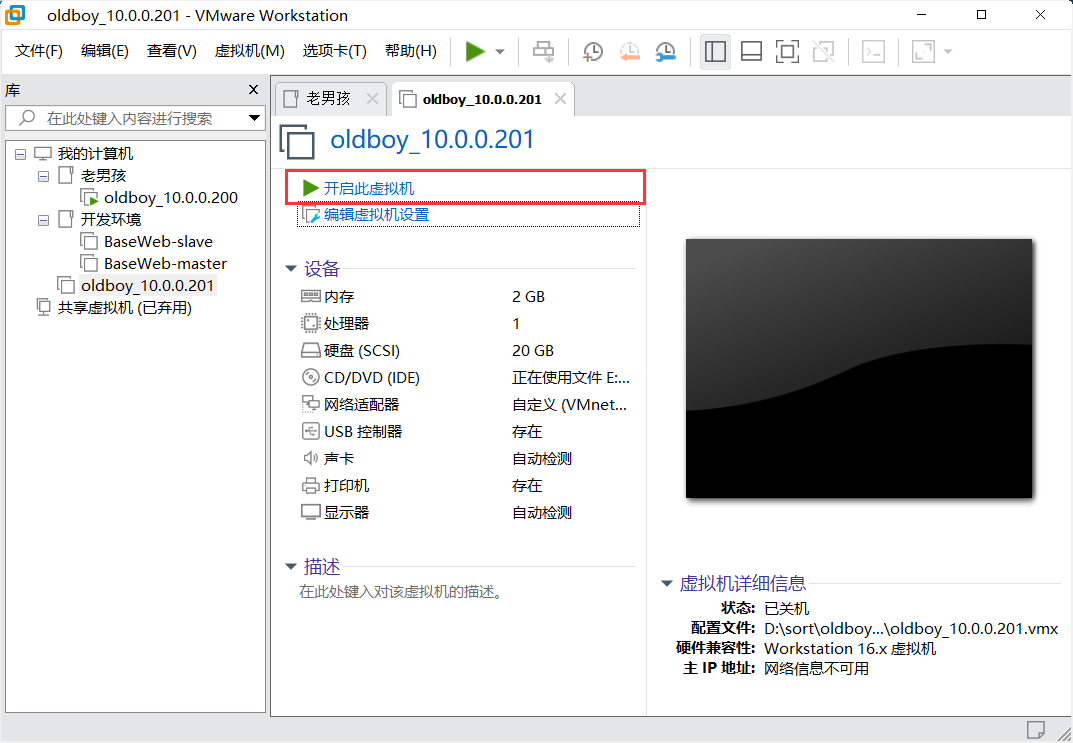
Task: Open the 编辑(E) menu
Action: [x=105, y=51]
